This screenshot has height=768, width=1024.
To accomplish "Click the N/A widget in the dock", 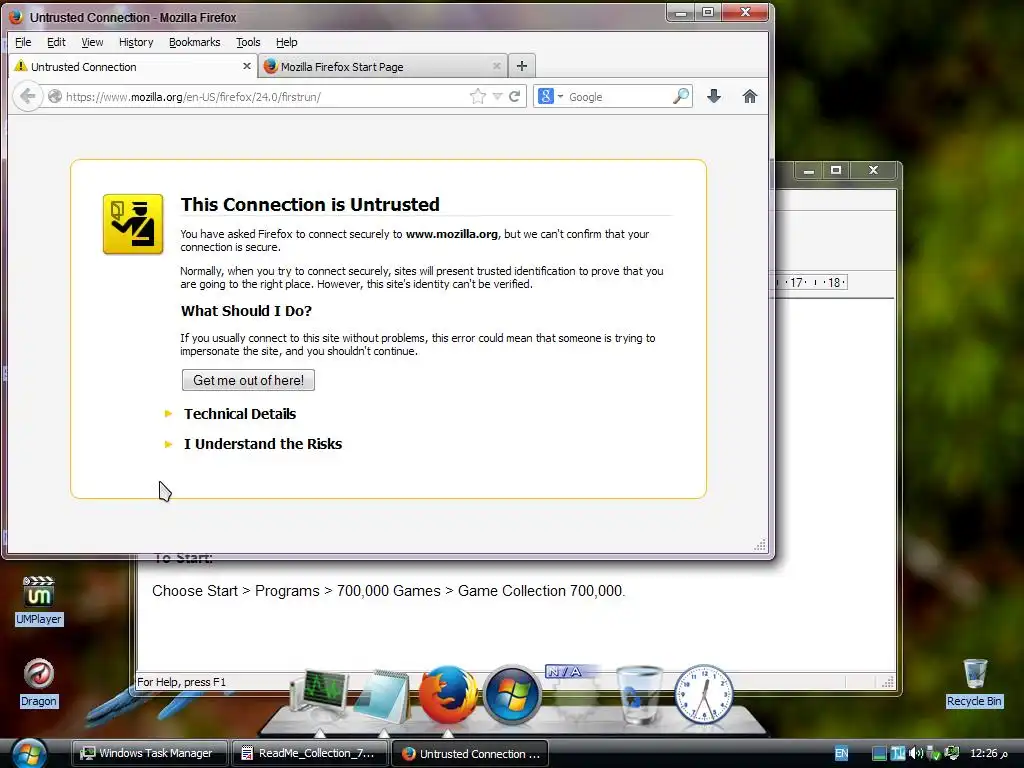I will pos(573,692).
